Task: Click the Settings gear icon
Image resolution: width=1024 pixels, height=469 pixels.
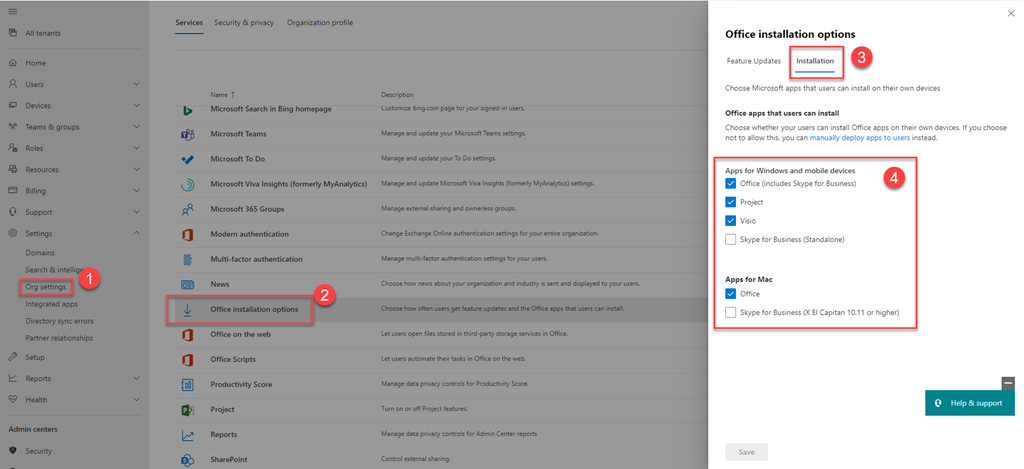Action: pyautogui.click(x=12, y=233)
